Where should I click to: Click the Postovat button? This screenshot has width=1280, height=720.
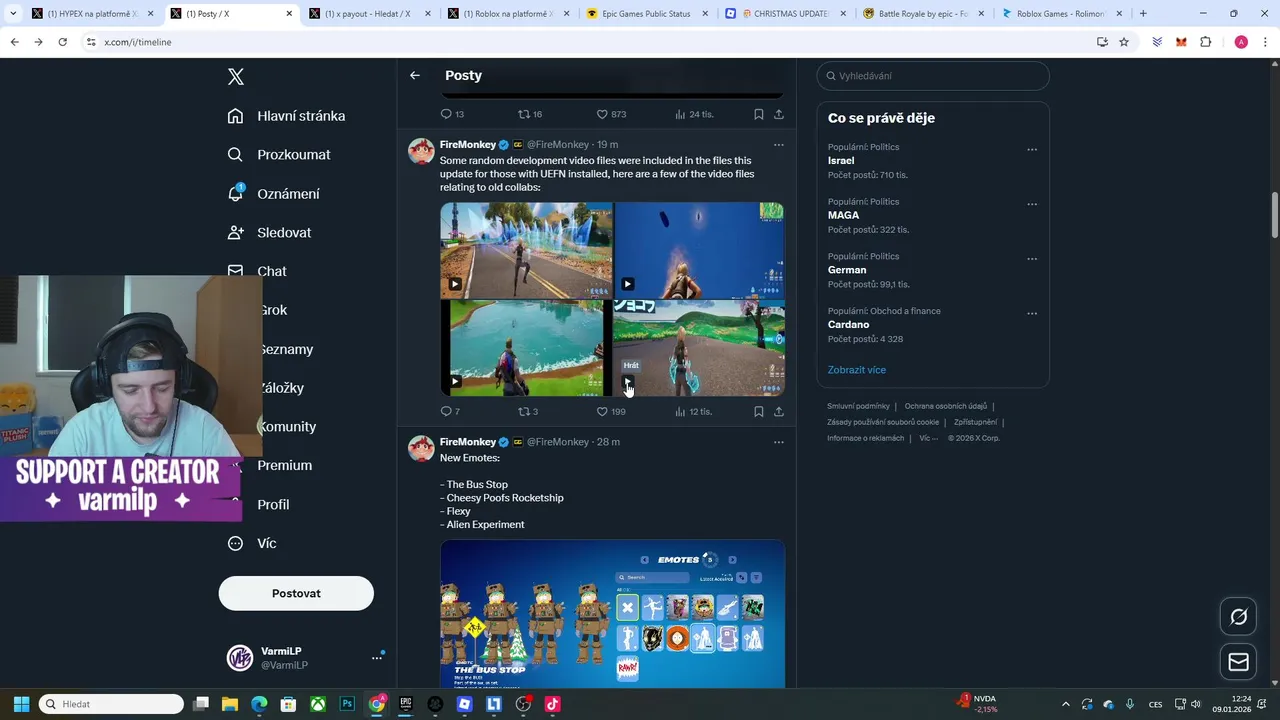coord(296,593)
